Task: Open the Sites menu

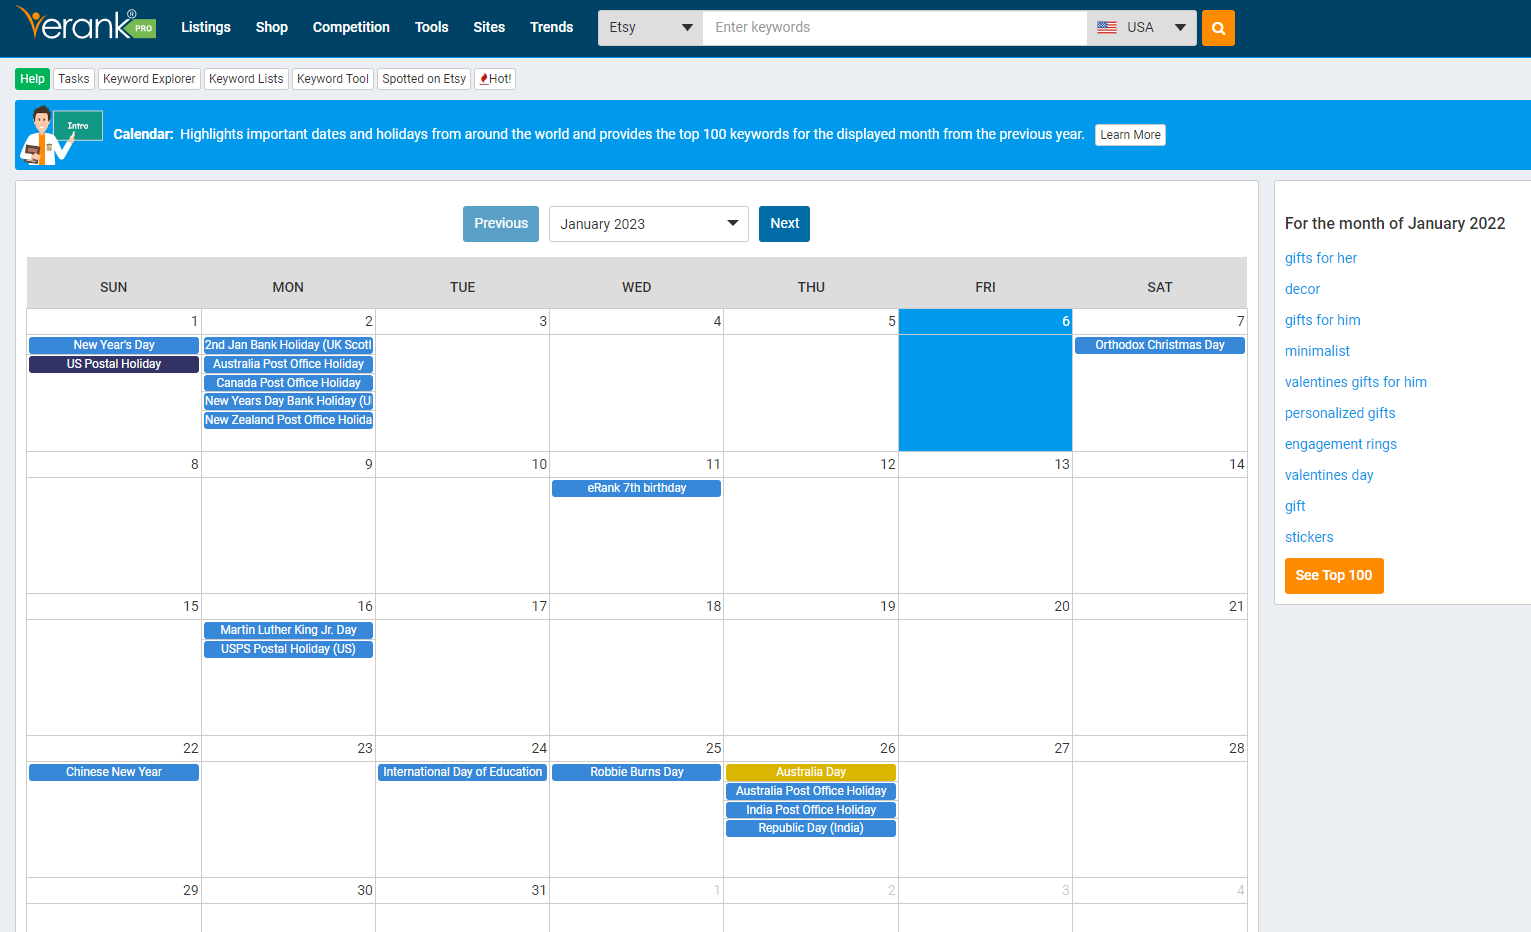Action: [x=489, y=27]
